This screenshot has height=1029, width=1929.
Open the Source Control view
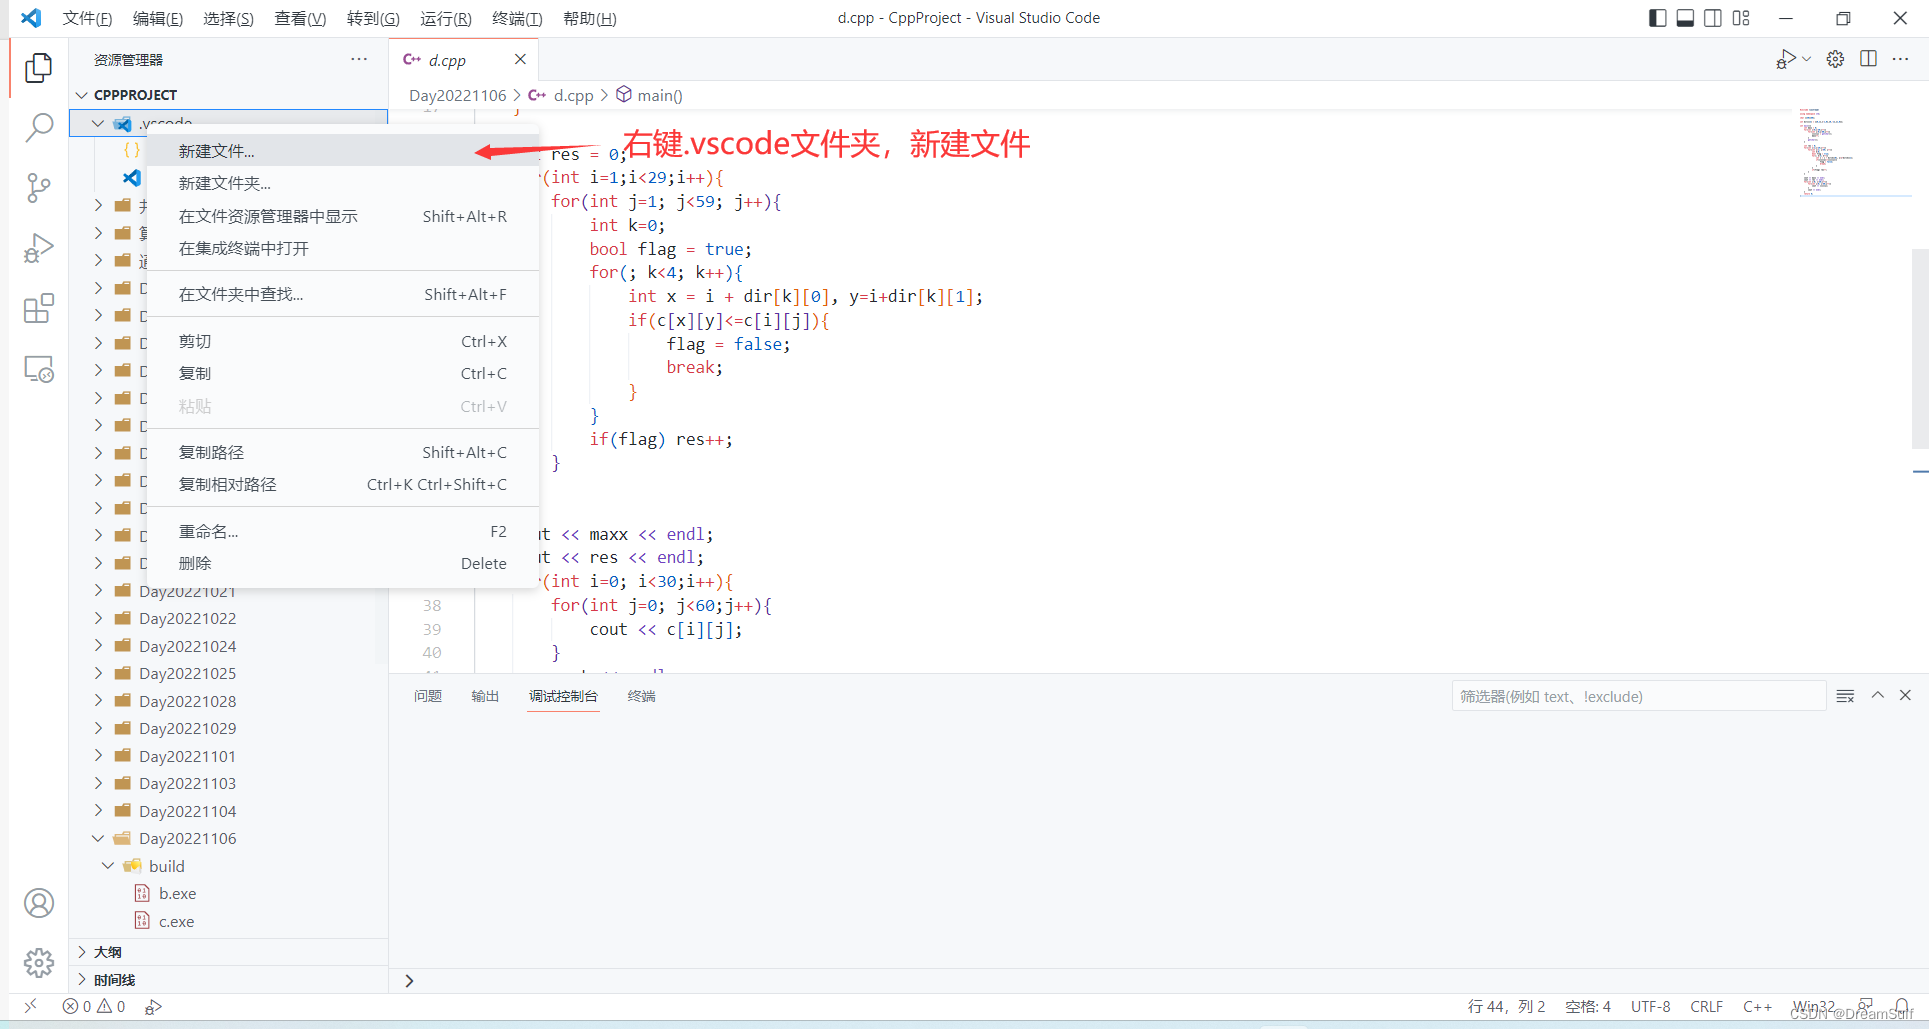point(38,188)
